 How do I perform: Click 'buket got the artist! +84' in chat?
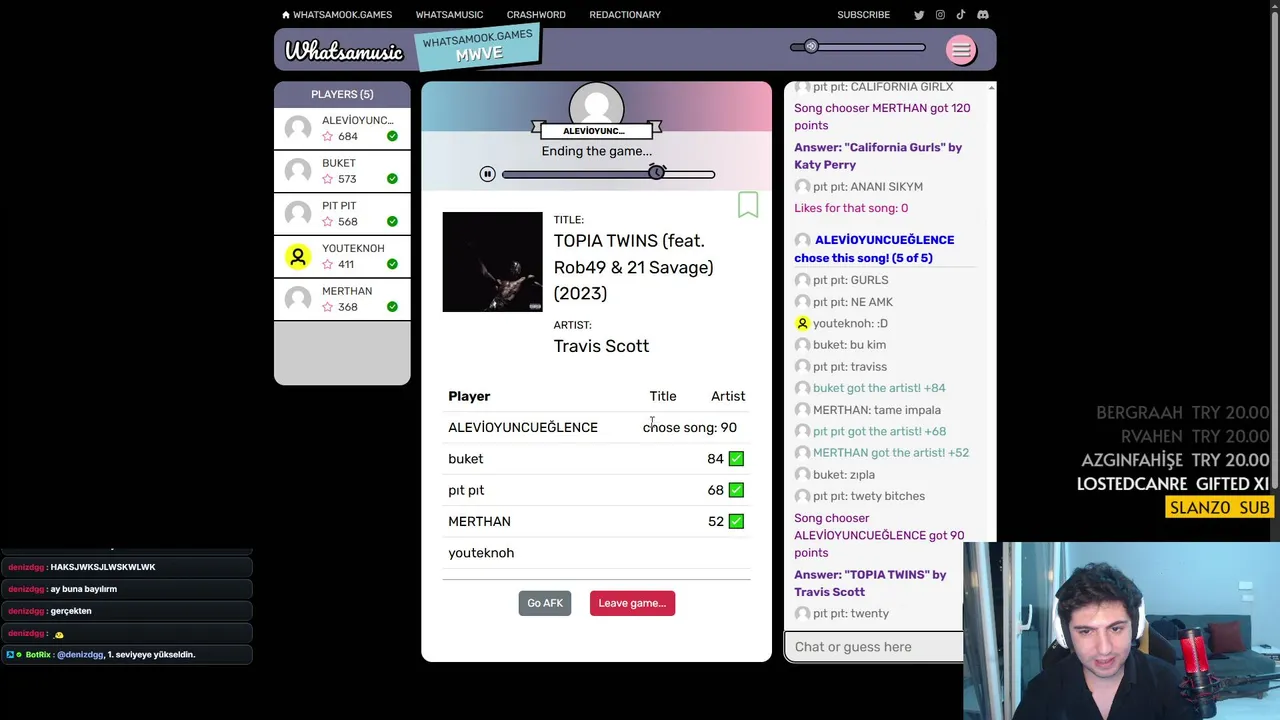pos(879,388)
